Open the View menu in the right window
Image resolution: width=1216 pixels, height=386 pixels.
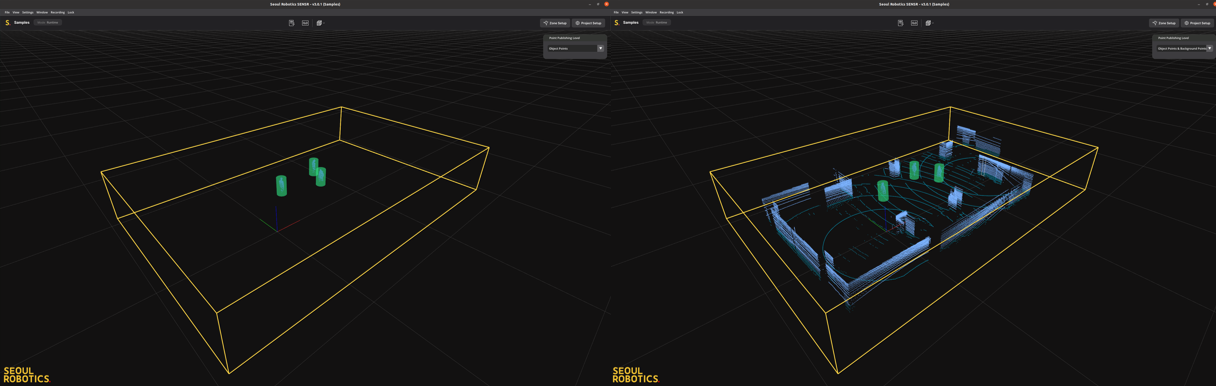(625, 12)
